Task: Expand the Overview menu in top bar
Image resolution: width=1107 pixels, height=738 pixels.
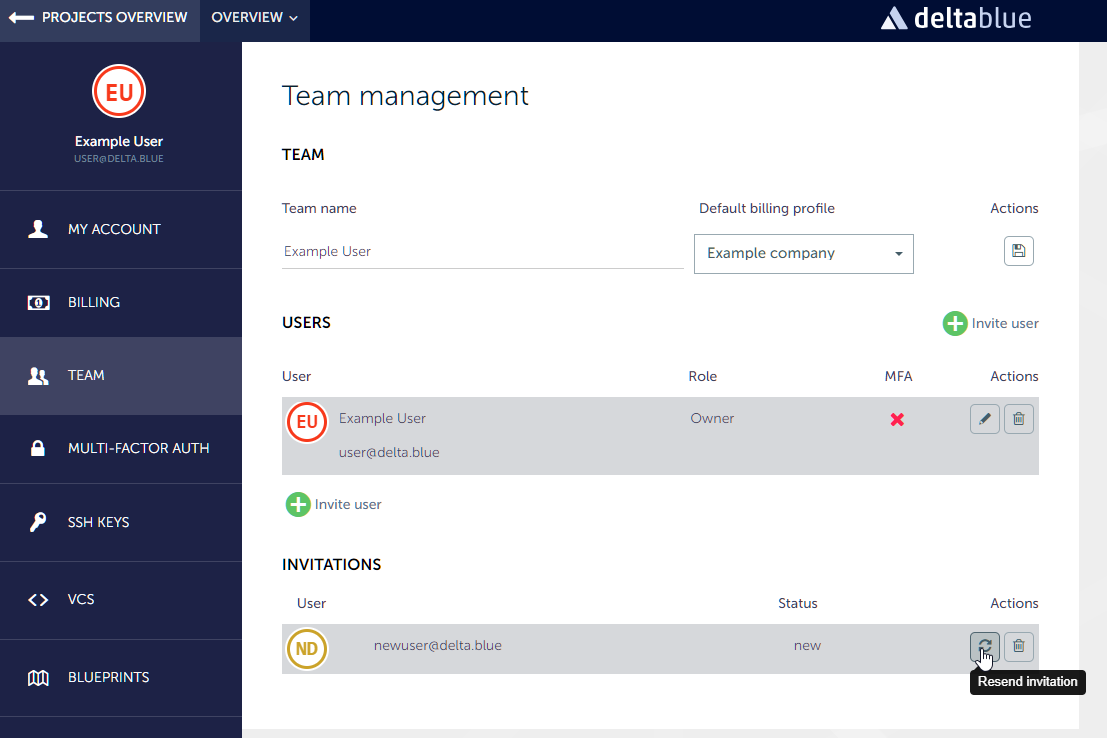Action: (x=254, y=18)
